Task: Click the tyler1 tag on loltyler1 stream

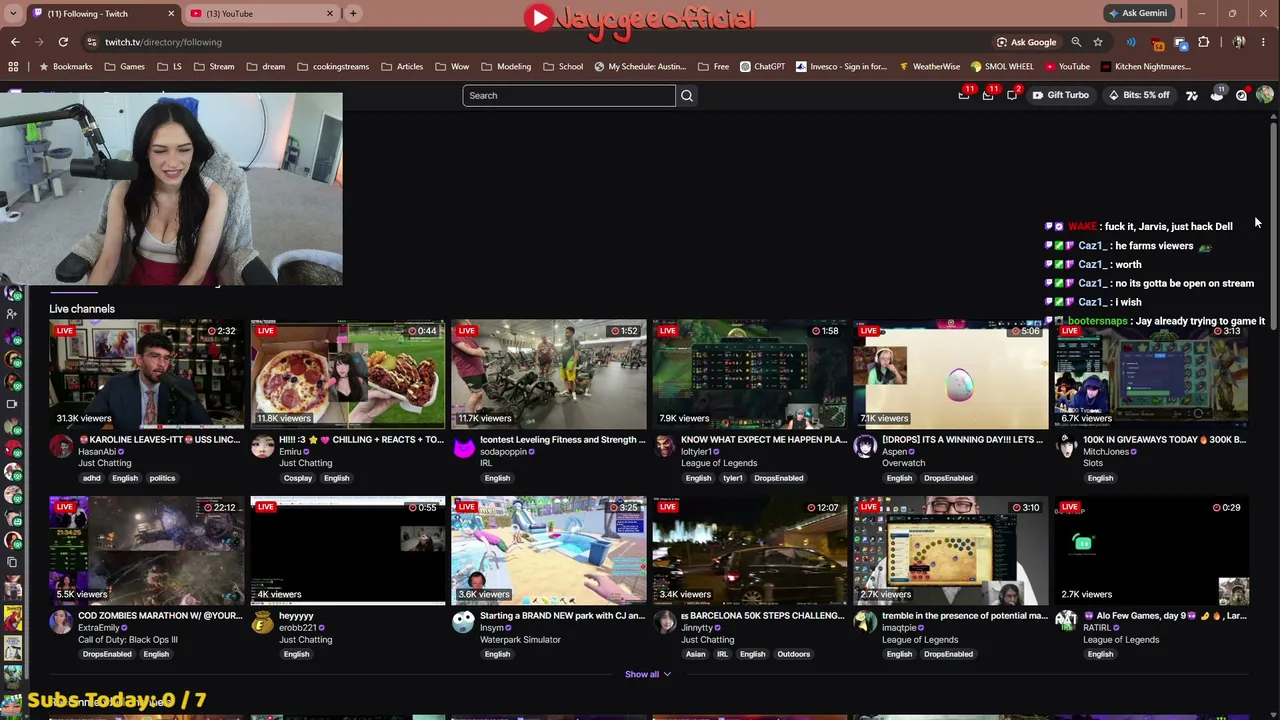Action: click(x=733, y=478)
